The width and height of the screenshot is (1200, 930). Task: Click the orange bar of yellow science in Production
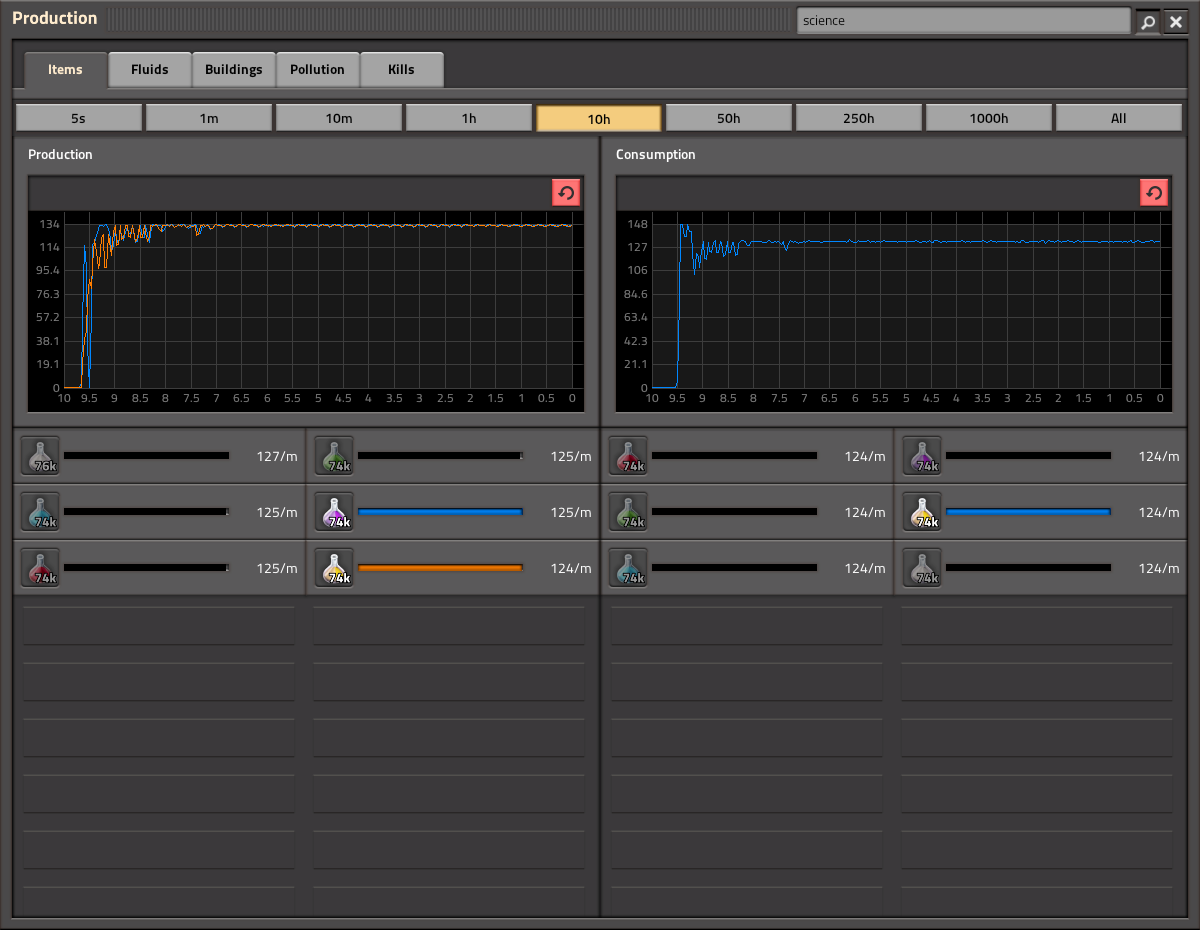tap(440, 568)
